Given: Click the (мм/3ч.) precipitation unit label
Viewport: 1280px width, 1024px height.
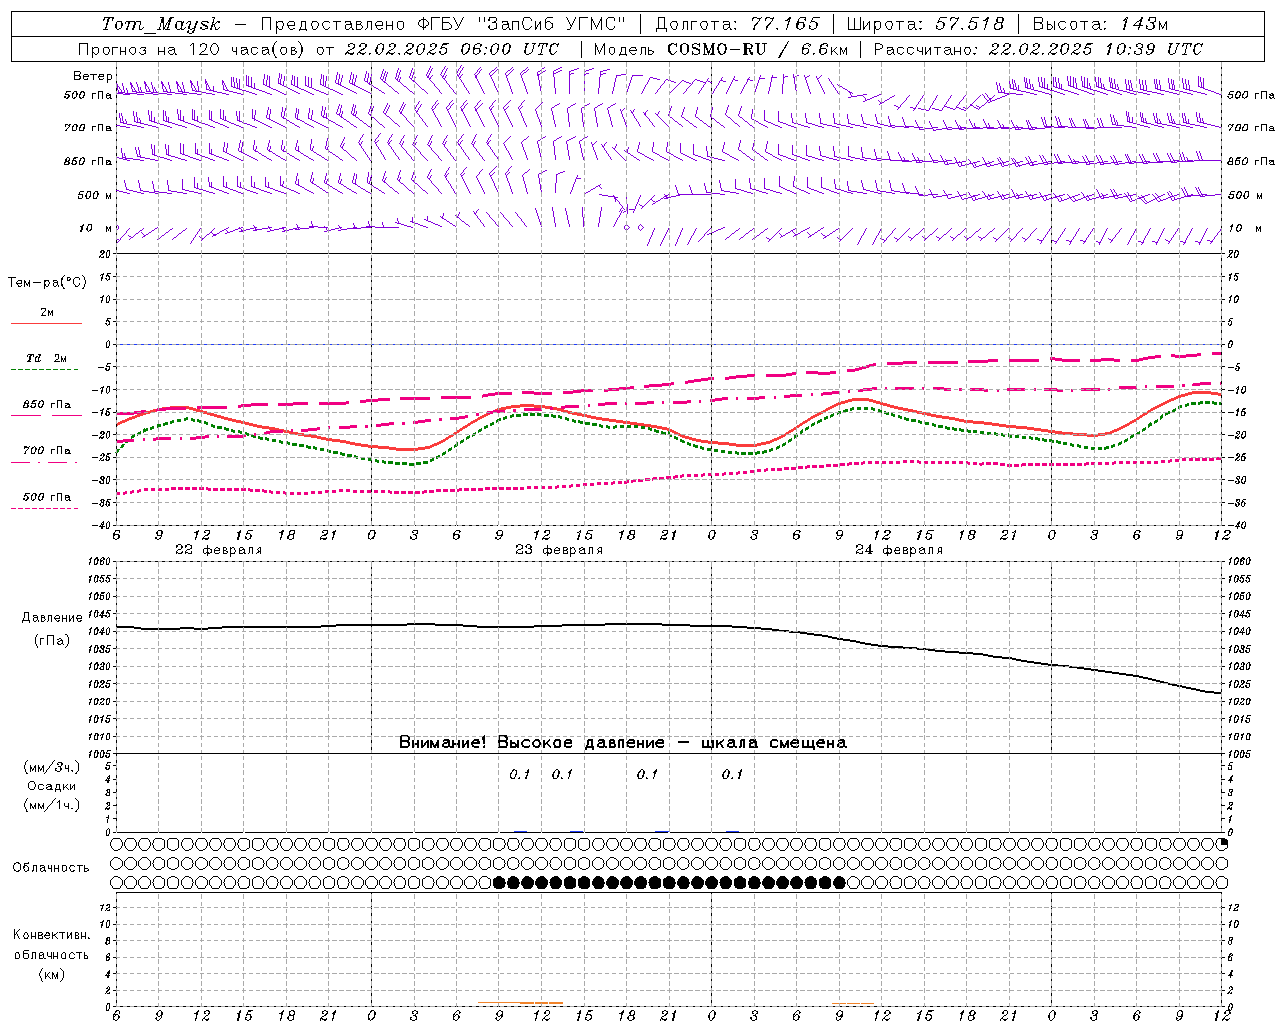Looking at the screenshot, I should tap(52, 767).
